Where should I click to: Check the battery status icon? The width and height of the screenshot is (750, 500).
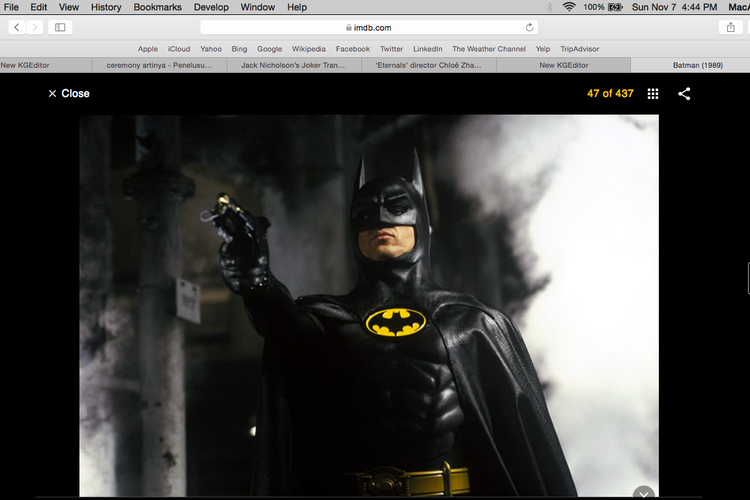[615, 7]
